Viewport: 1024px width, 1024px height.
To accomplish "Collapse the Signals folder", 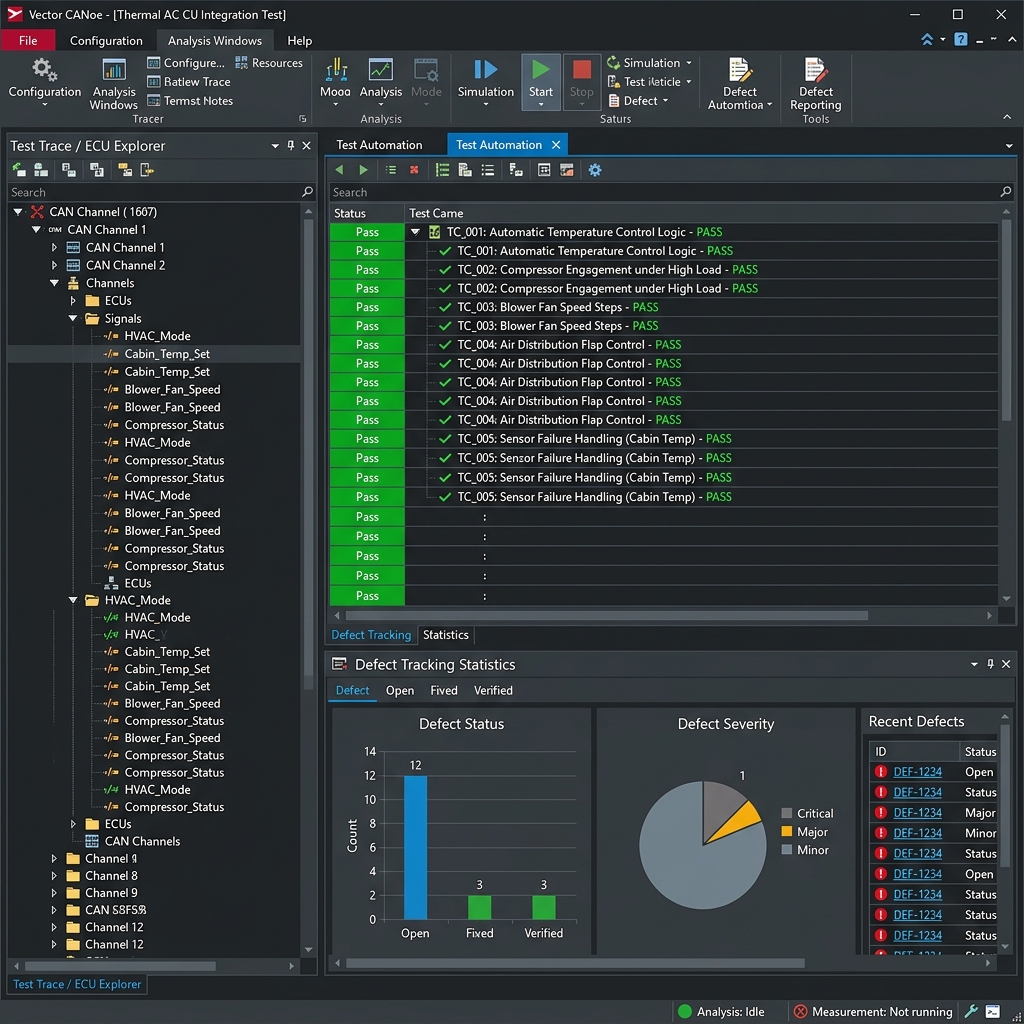I will 73,318.
